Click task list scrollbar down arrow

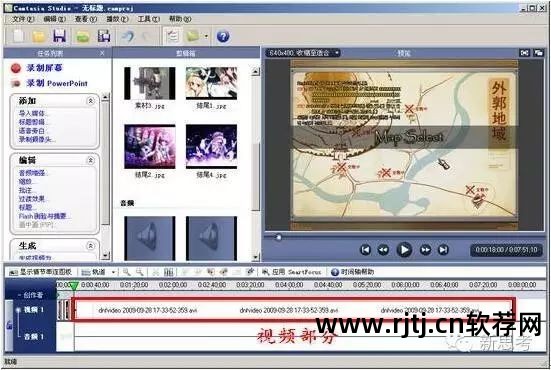(x=105, y=256)
